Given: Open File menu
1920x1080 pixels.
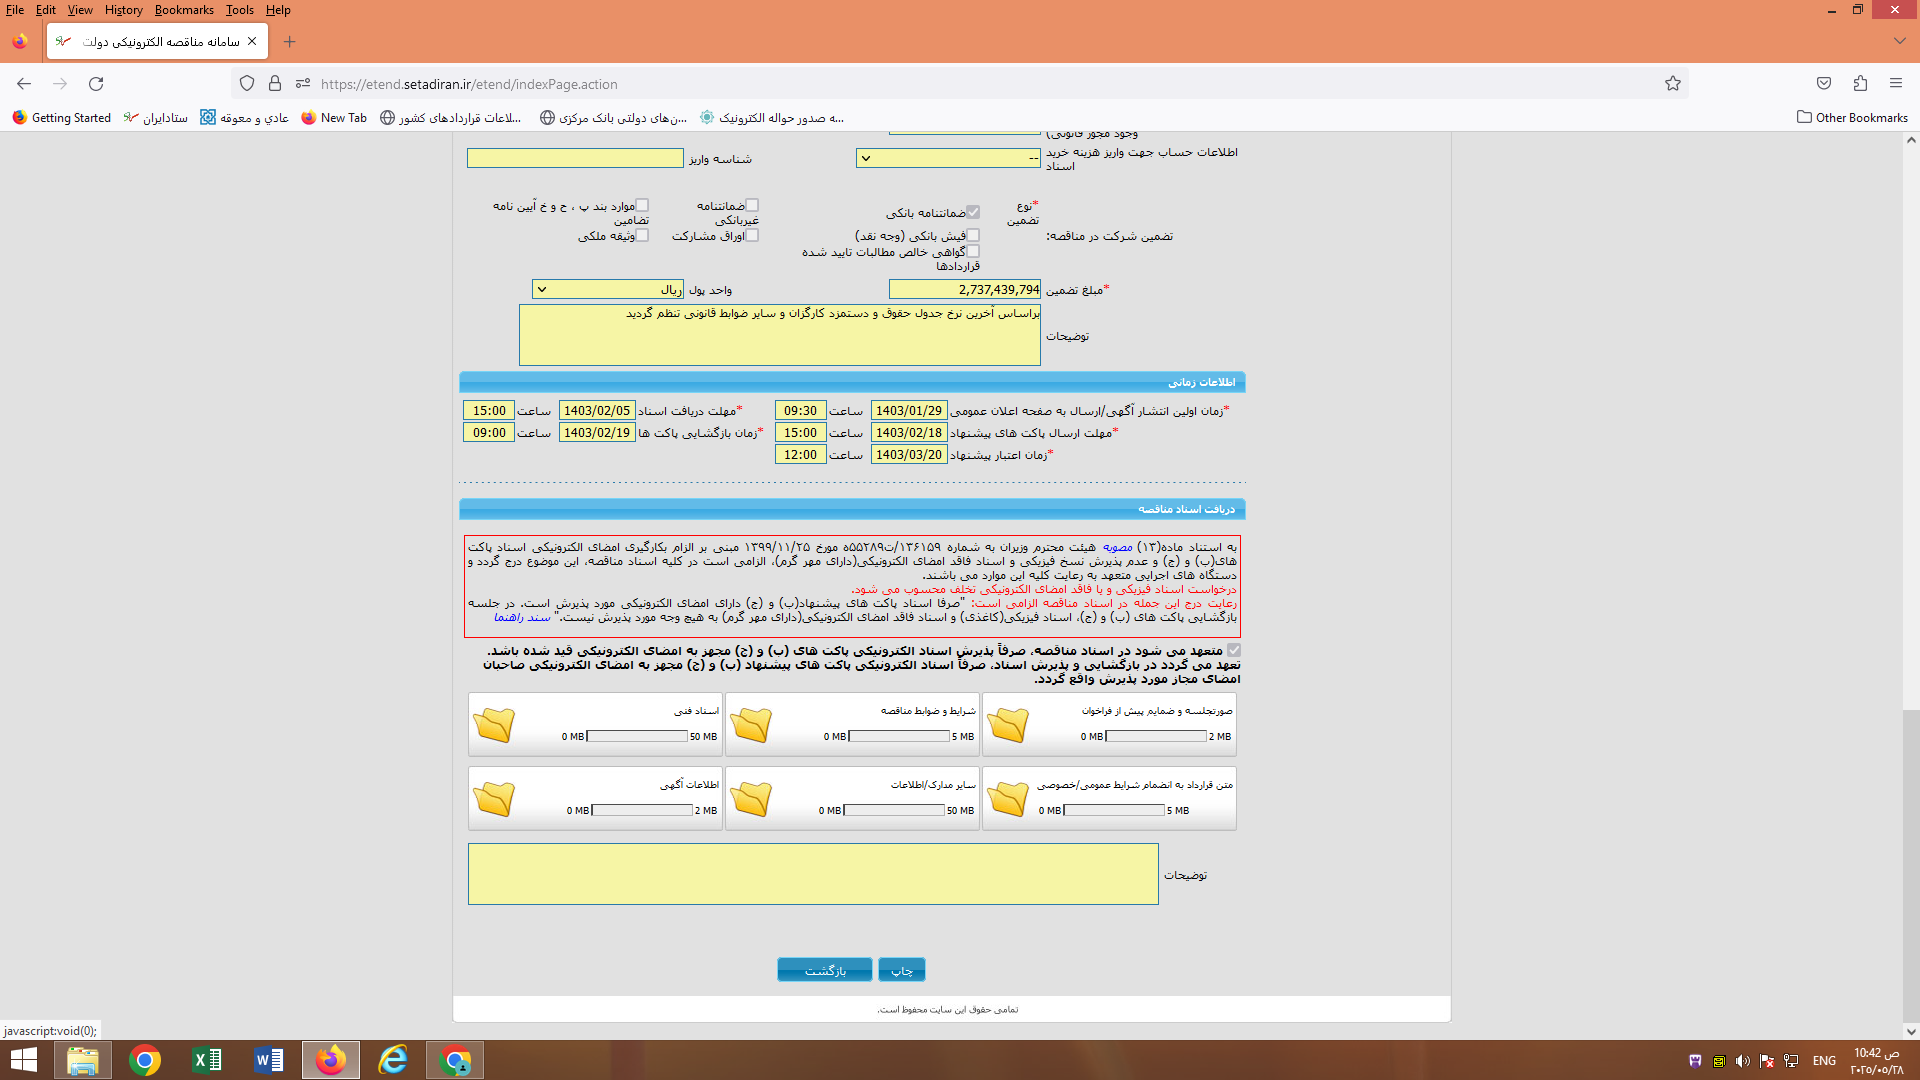Looking at the screenshot, I should tap(15, 10).
